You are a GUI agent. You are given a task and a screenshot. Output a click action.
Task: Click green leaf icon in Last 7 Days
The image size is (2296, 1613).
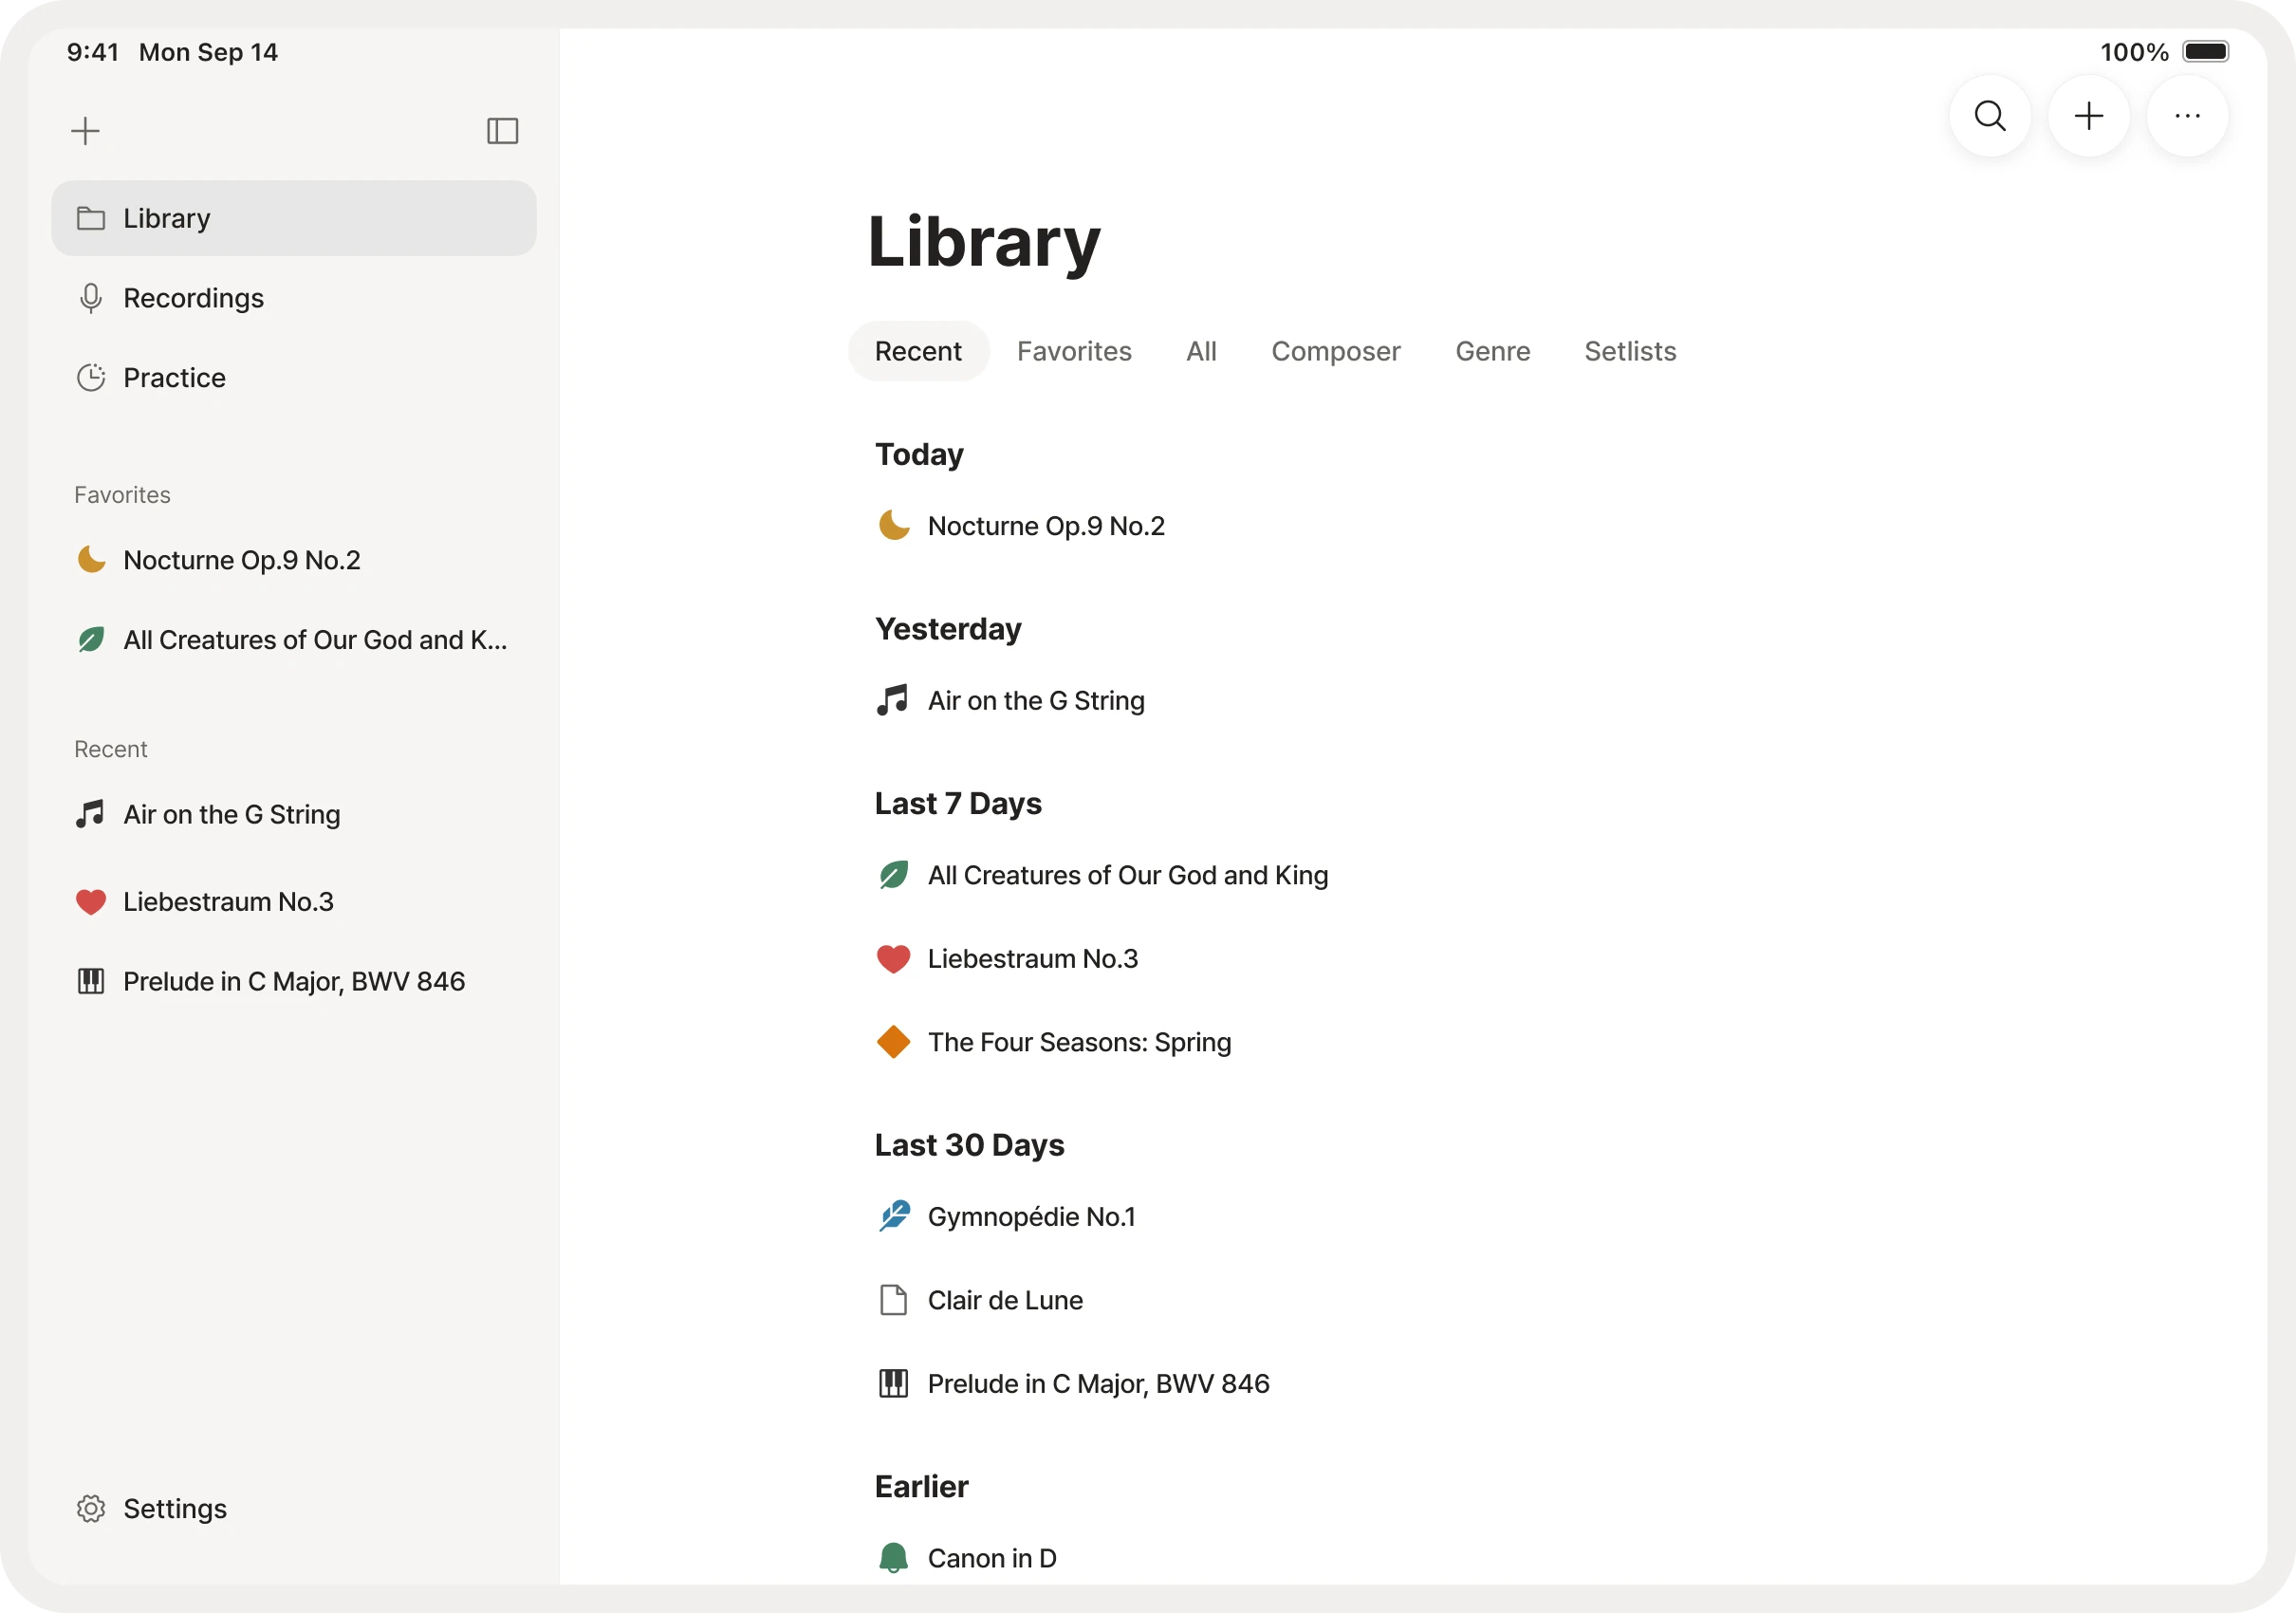pos(893,875)
